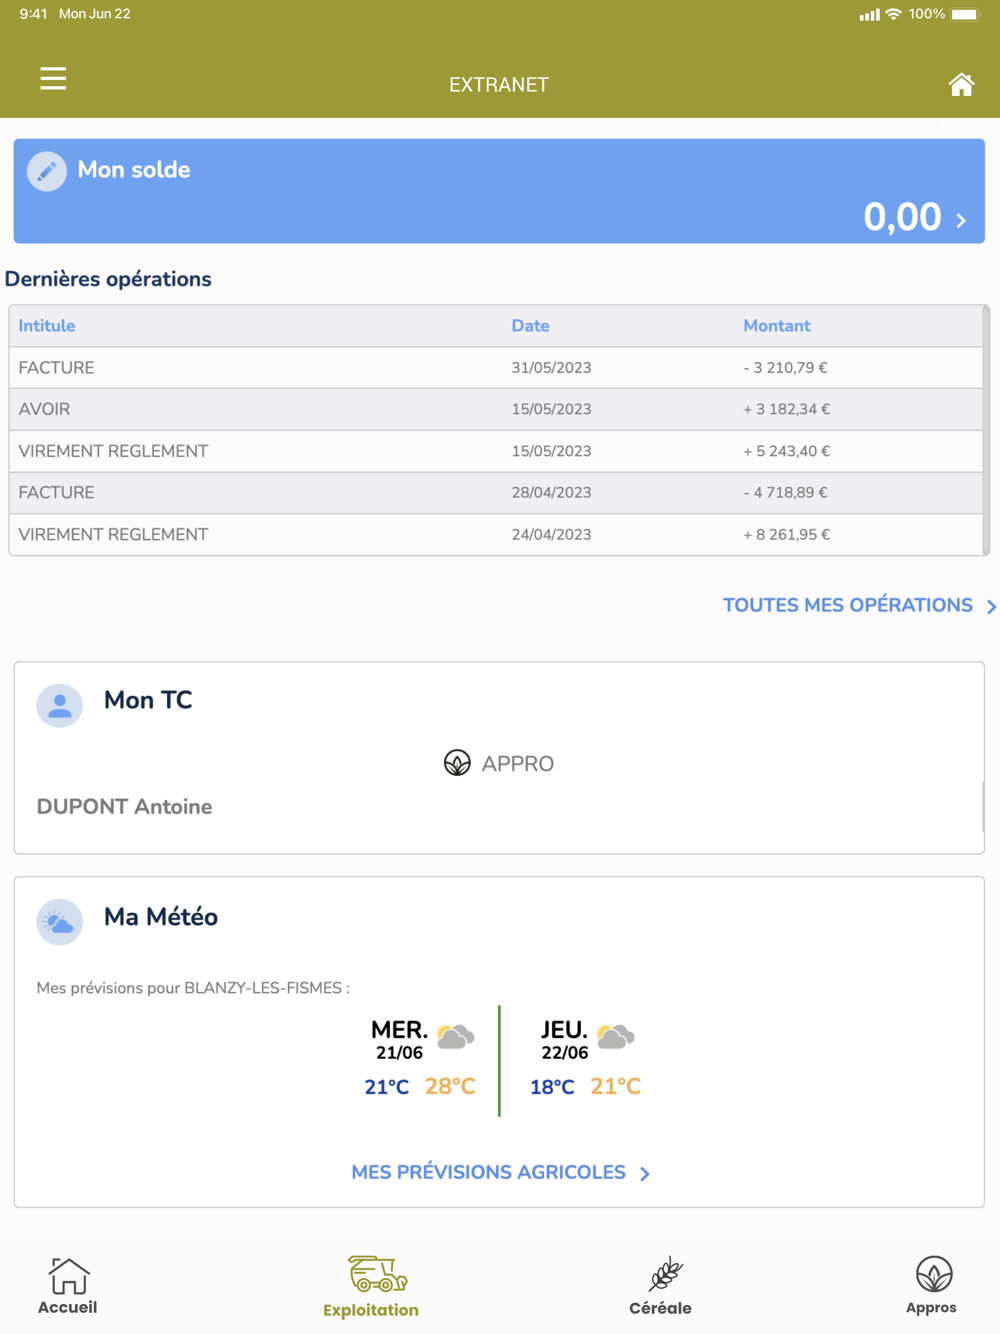Click amount + 5 243,40 €
1000x1334 pixels.
pos(786,451)
